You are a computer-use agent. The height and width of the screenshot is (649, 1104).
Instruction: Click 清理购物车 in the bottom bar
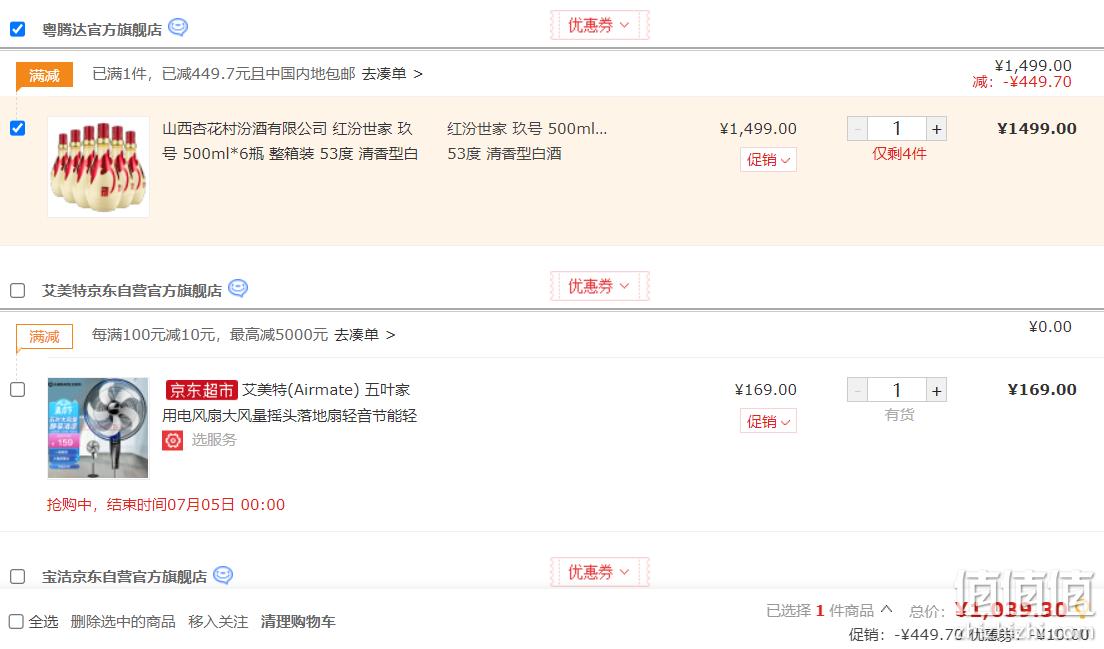pyautogui.click(x=298, y=622)
